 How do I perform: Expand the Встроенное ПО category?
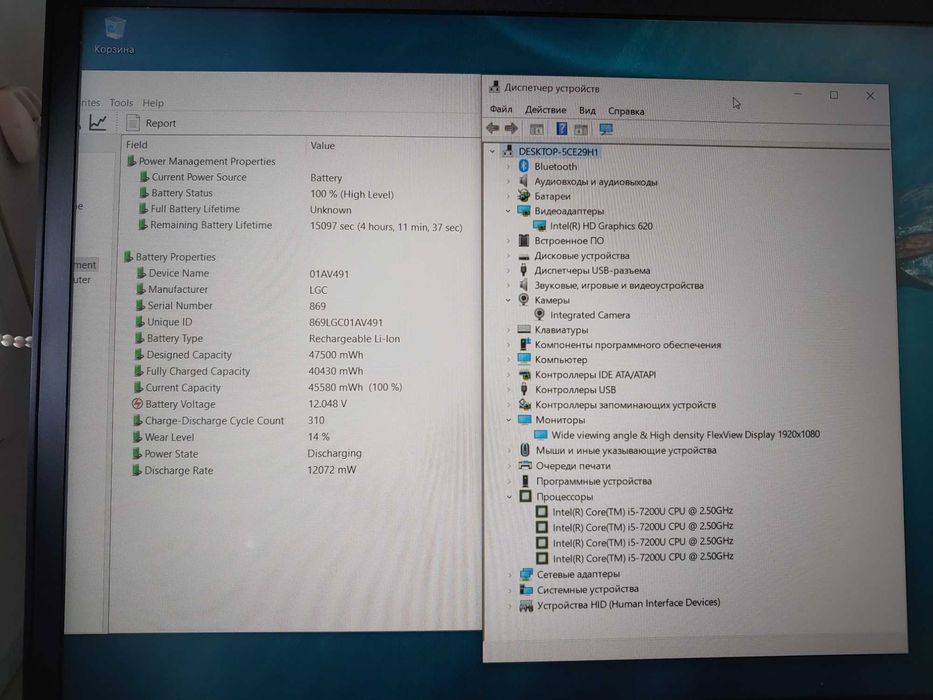(508, 240)
